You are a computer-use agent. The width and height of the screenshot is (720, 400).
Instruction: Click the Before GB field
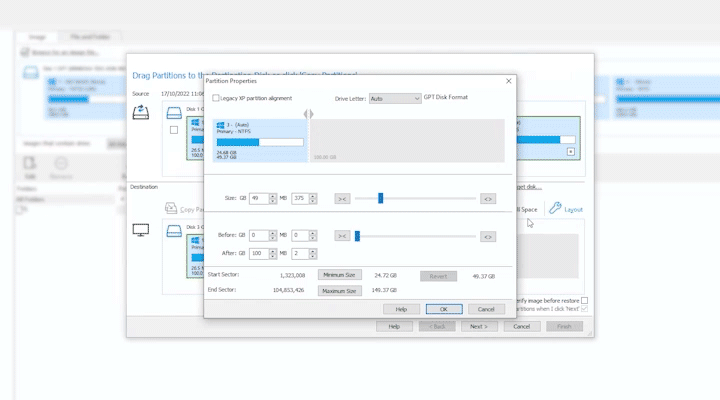coord(259,235)
